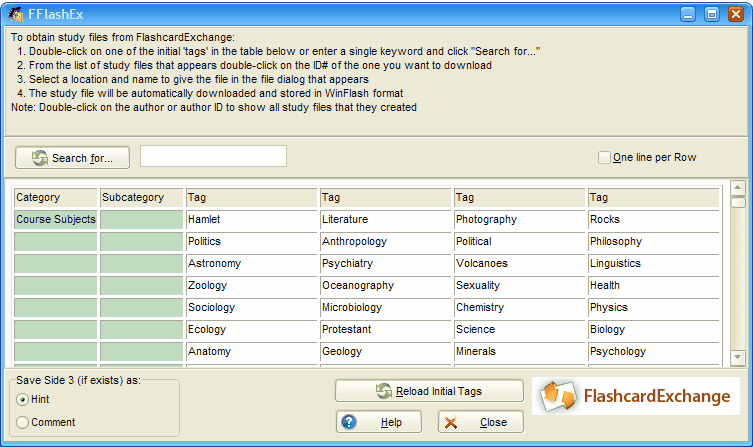Viewport: 753px width, 447px height.
Task: Click the Subcategory column header
Action: pyautogui.click(x=141, y=197)
